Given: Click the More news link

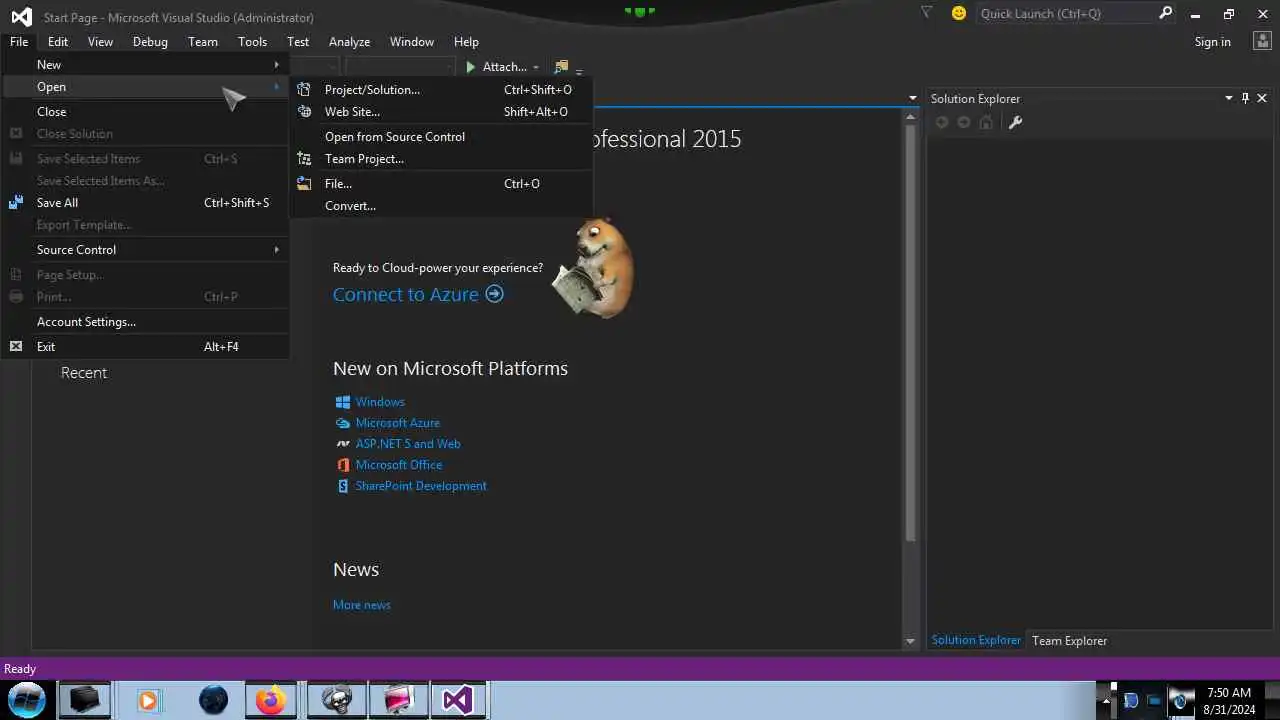Looking at the screenshot, I should 362,604.
